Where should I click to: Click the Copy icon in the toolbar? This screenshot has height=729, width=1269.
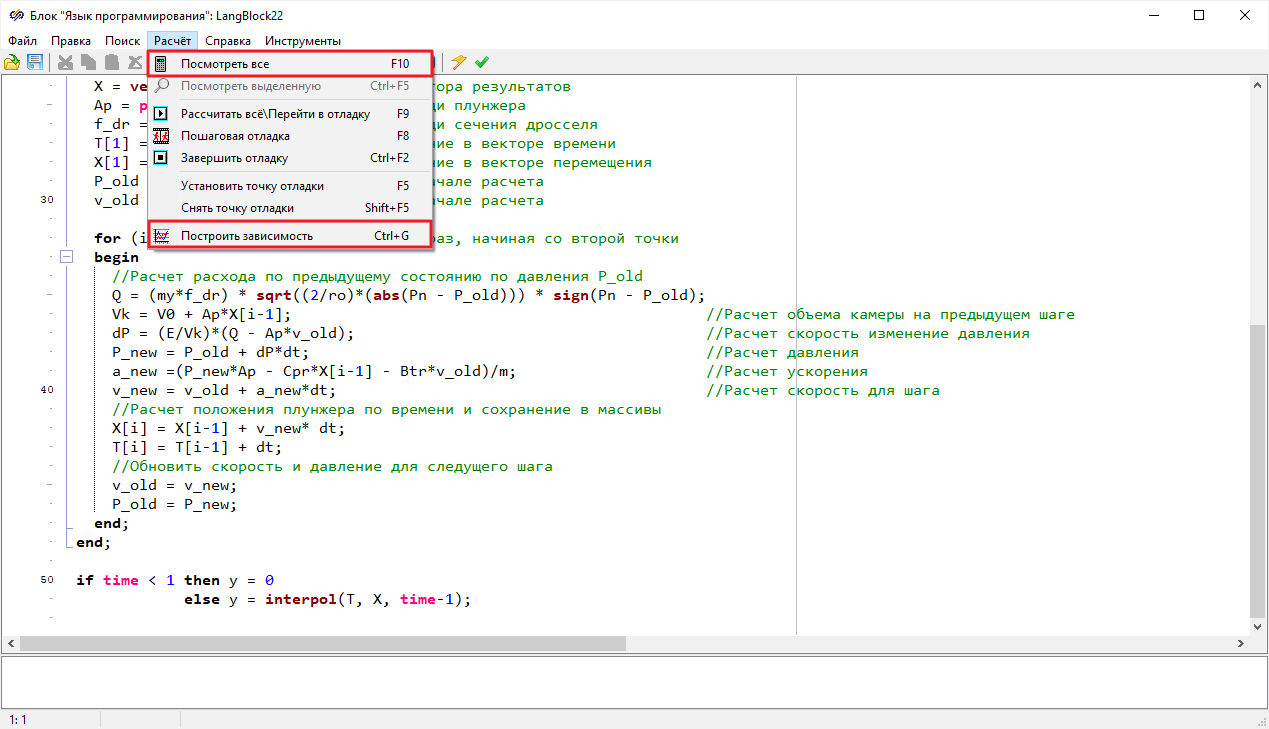click(89, 63)
